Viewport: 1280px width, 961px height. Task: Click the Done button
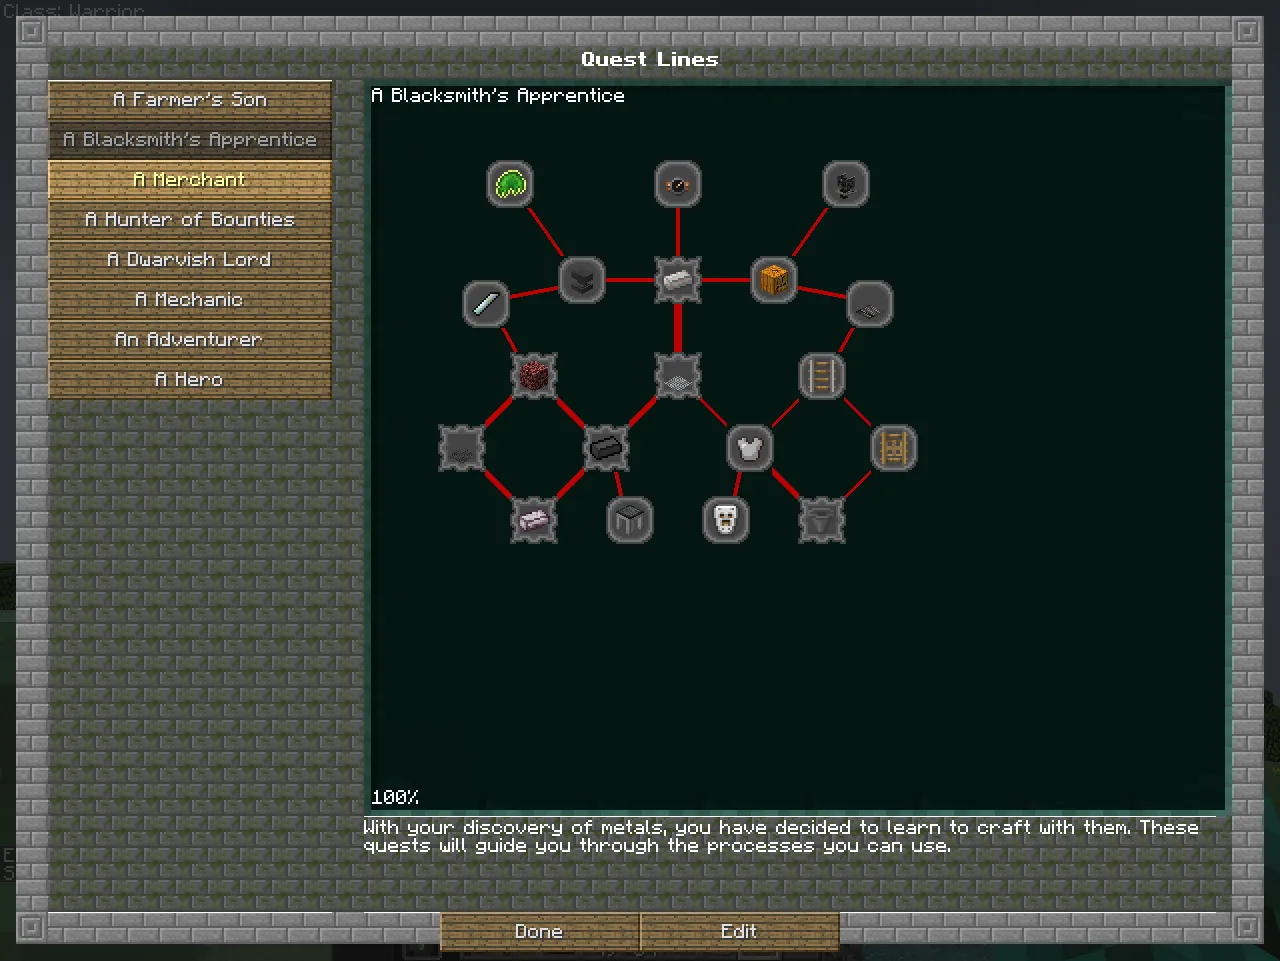tap(540, 931)
